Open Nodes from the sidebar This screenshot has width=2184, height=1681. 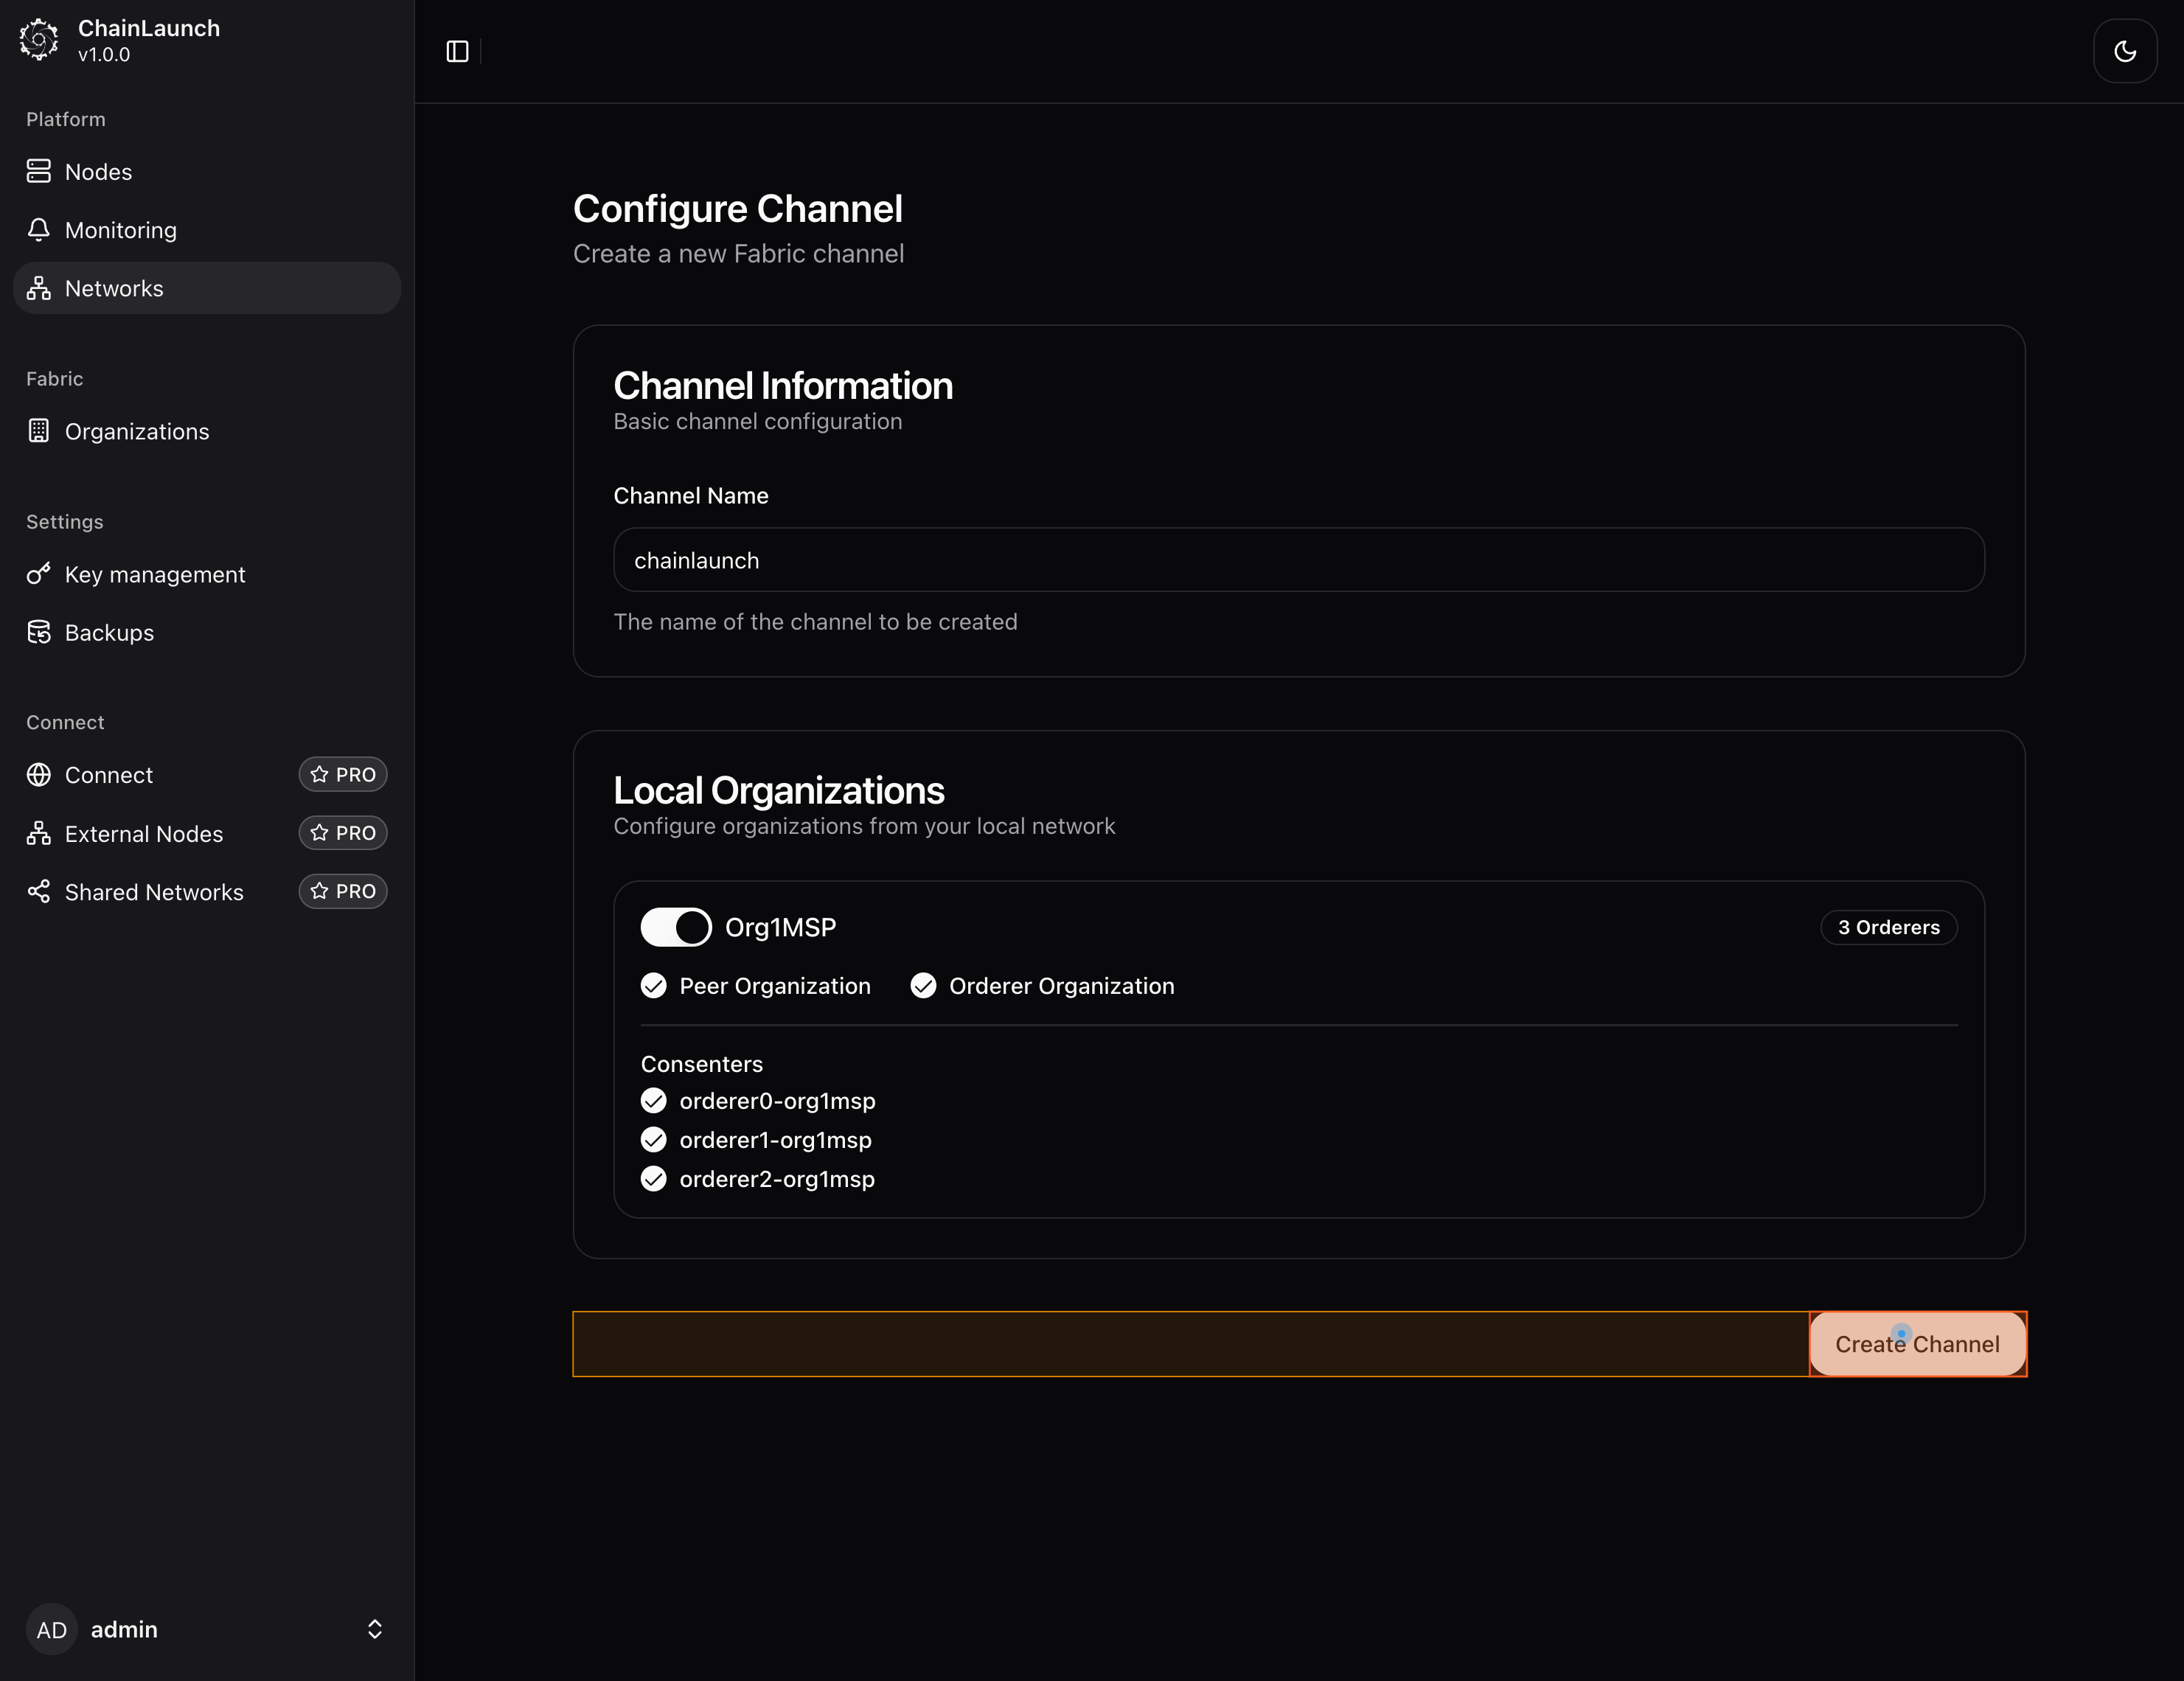point(98,172)
